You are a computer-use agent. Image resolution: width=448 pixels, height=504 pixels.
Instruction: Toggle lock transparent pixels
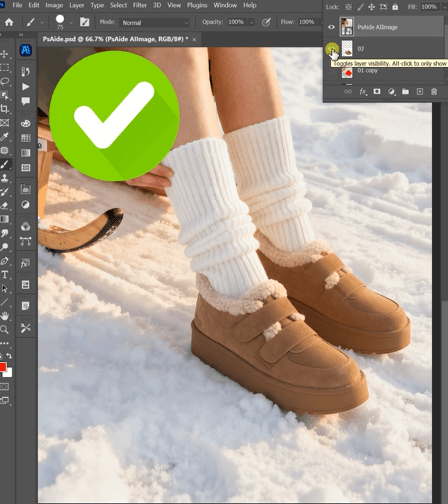pos(348,7)
